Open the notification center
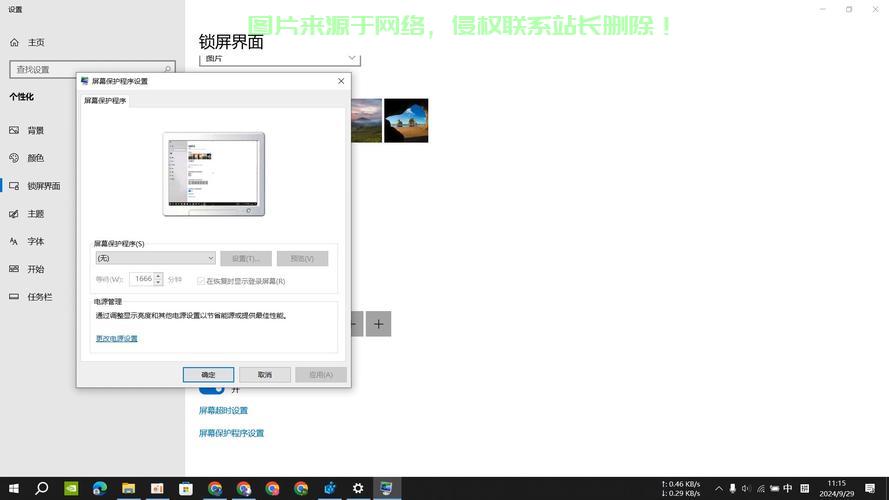Image resolution: width=889 pixels, height=500 pixels. (x=870, y=488)
